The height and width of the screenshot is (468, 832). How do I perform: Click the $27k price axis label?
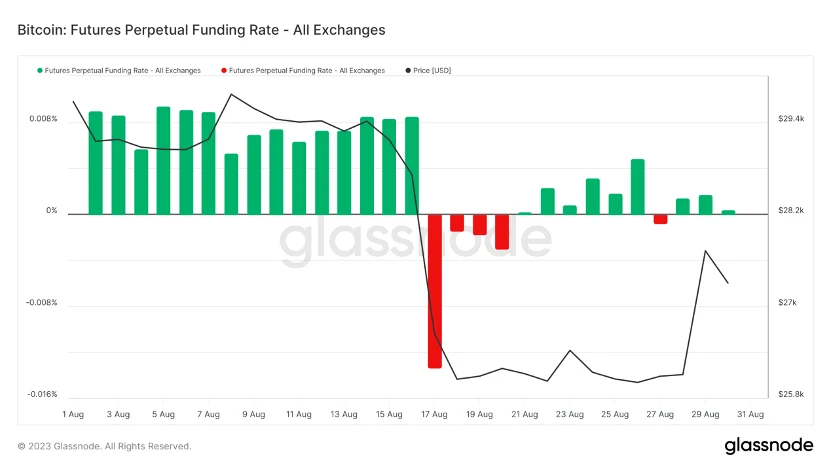[x=787, y=302]
